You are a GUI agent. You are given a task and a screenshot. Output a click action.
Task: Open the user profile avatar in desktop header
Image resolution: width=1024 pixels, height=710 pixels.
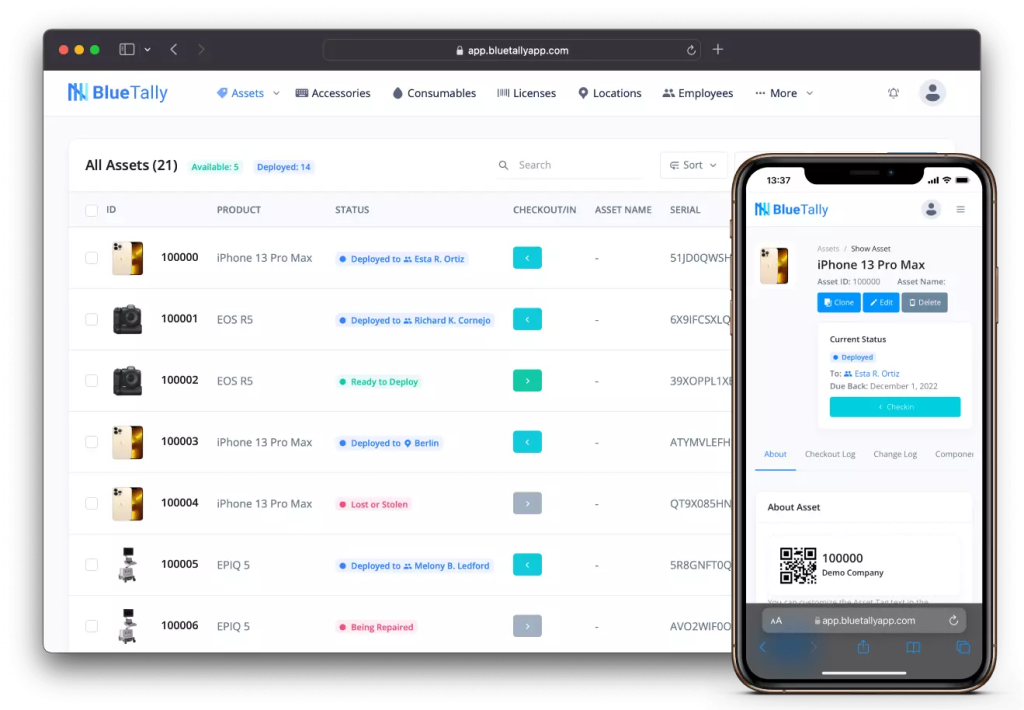(x=932, y=93)
